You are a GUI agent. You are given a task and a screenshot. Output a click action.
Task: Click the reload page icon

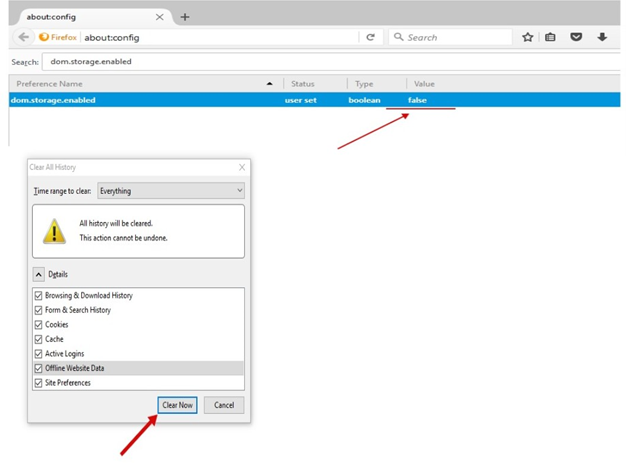click(x=370, y=37)
